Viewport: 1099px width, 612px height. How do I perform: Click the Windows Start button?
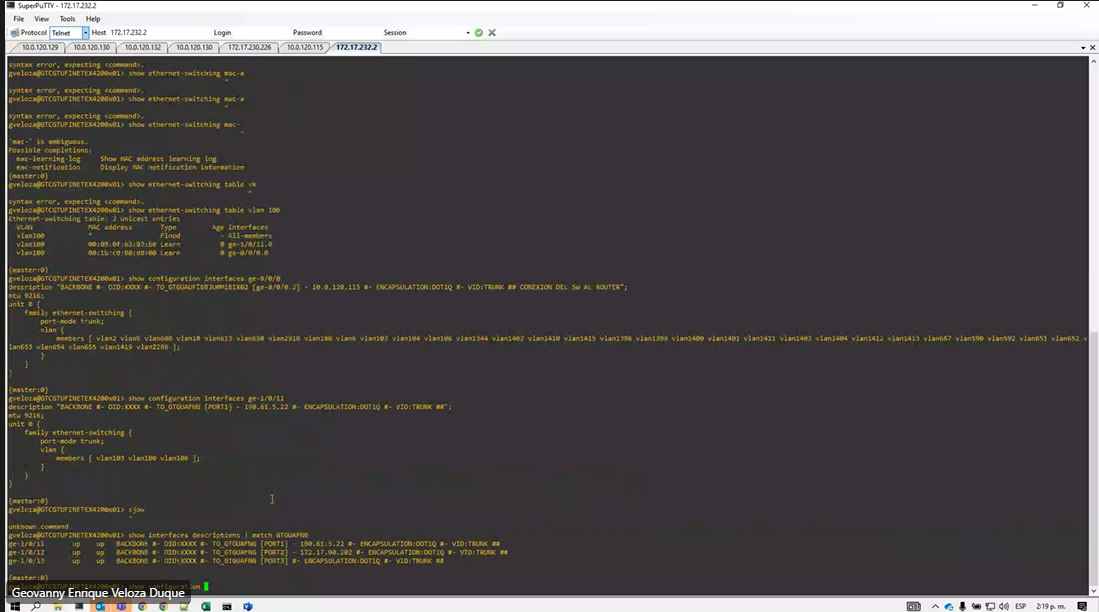[14, 606]
